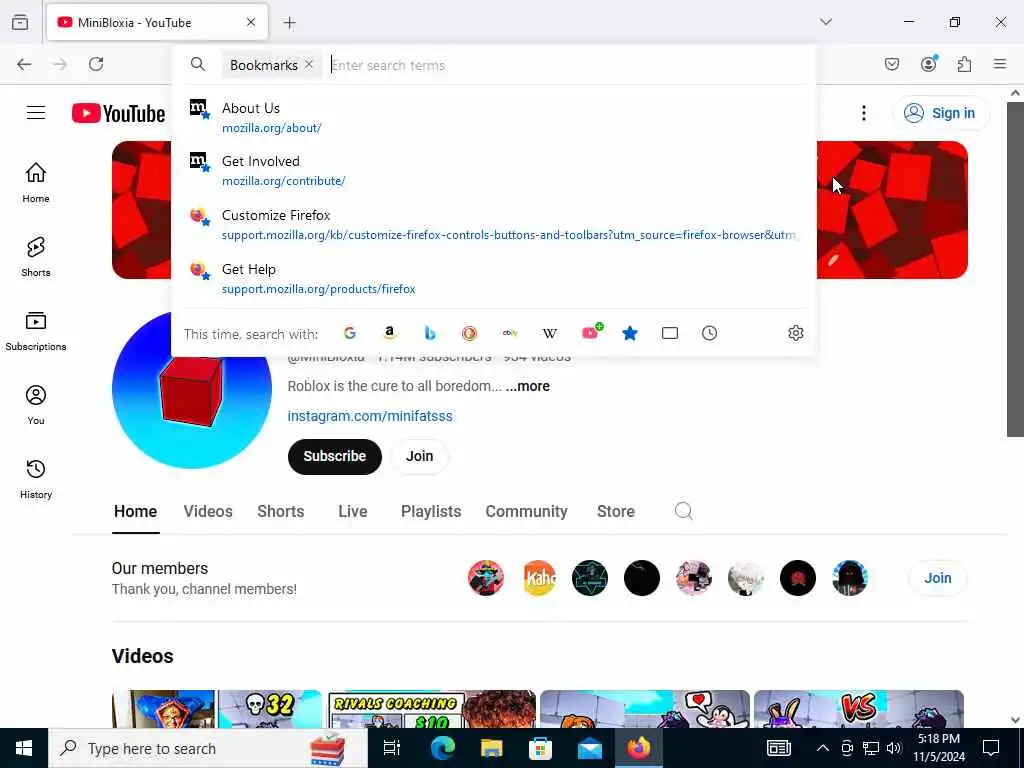Viewport: 1024px width, 768px height.
Task: Open File Explorer from taskbar
Action: coord(491,748)
